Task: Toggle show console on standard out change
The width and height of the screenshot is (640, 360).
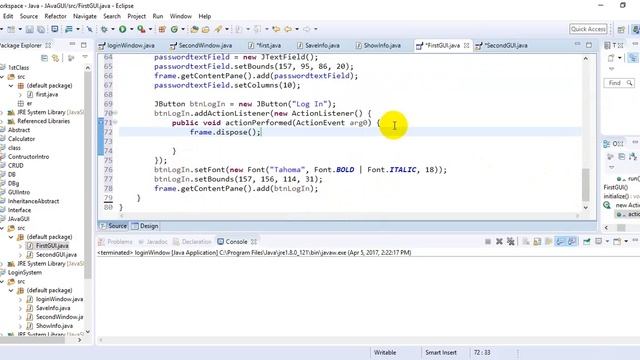Action: [x=560, y=242]
